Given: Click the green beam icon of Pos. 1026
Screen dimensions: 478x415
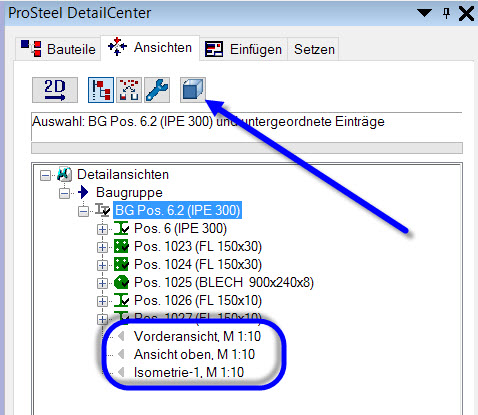Looking at the screenshot, I should [x=121, y=300].
